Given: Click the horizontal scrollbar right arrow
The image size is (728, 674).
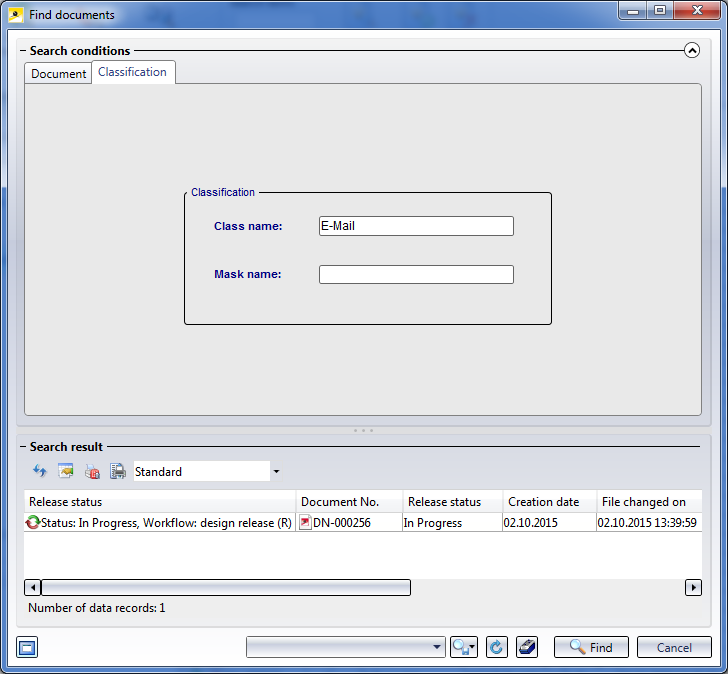Looking at the screenshot, I should pyautogui.click(x=693, y=587).
